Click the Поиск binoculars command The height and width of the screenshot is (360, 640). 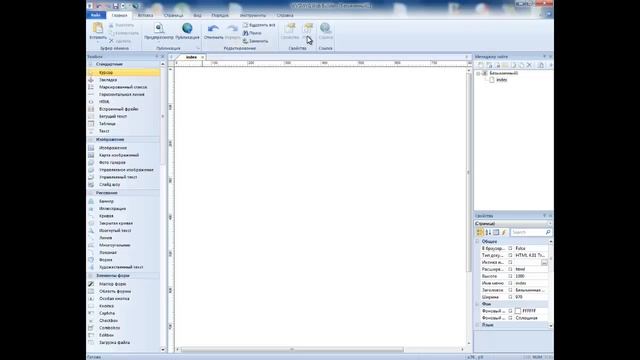click(252, 33)
